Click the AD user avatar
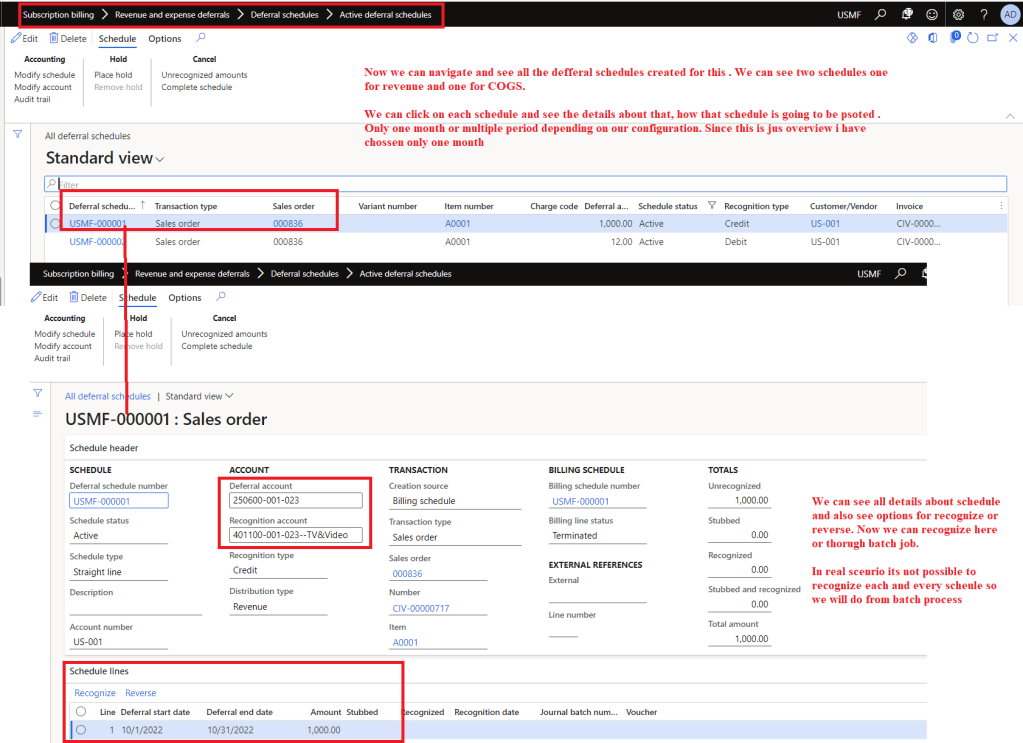Viewport: 1023px width, 743px height. click(1009, 15)
